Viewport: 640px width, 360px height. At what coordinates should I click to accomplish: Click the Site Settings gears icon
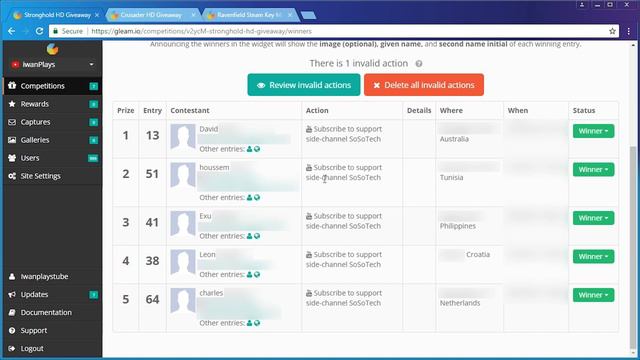coord(12,176)
